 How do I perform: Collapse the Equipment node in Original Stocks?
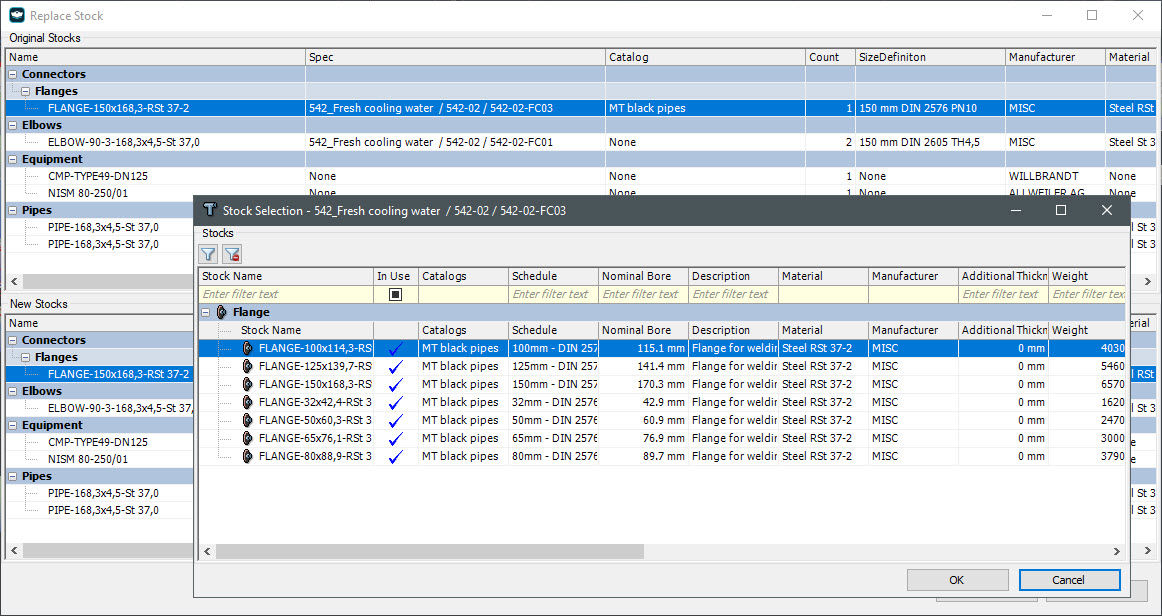(x=12, y=159)
